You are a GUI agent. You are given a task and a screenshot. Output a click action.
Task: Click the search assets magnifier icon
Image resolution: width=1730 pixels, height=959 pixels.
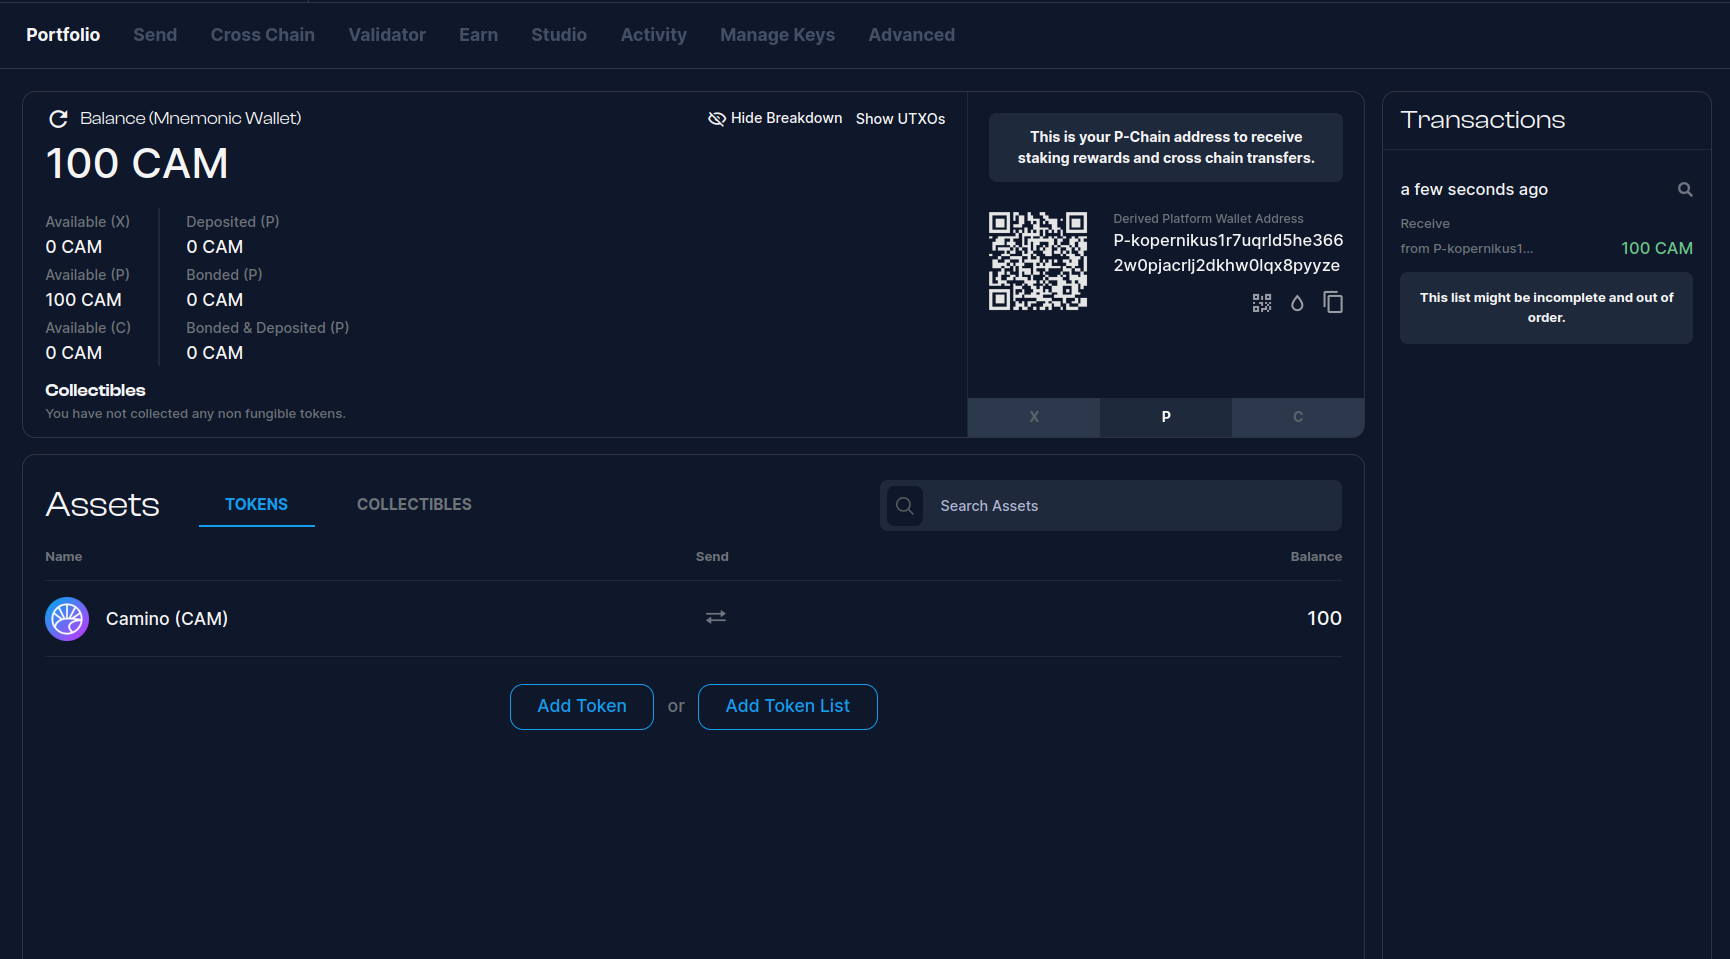(x=905, y=506)
